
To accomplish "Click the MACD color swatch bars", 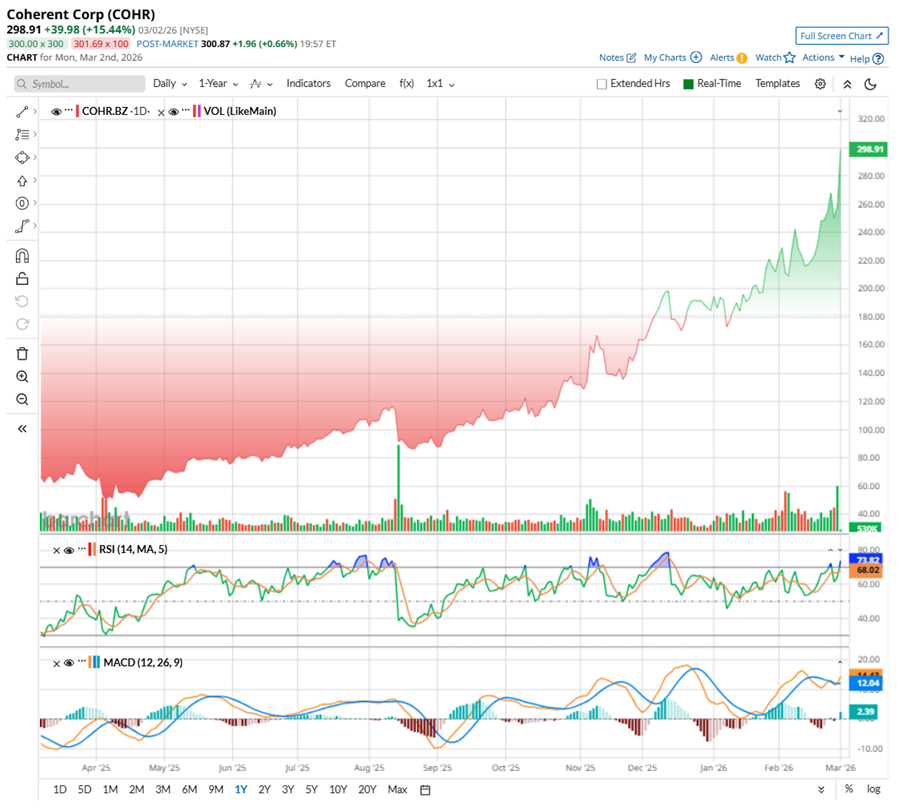I will [94, 662].
